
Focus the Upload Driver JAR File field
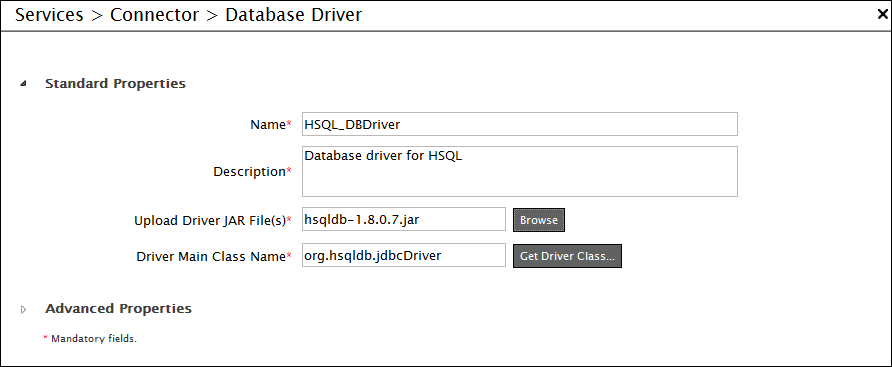tap(404, 219)
